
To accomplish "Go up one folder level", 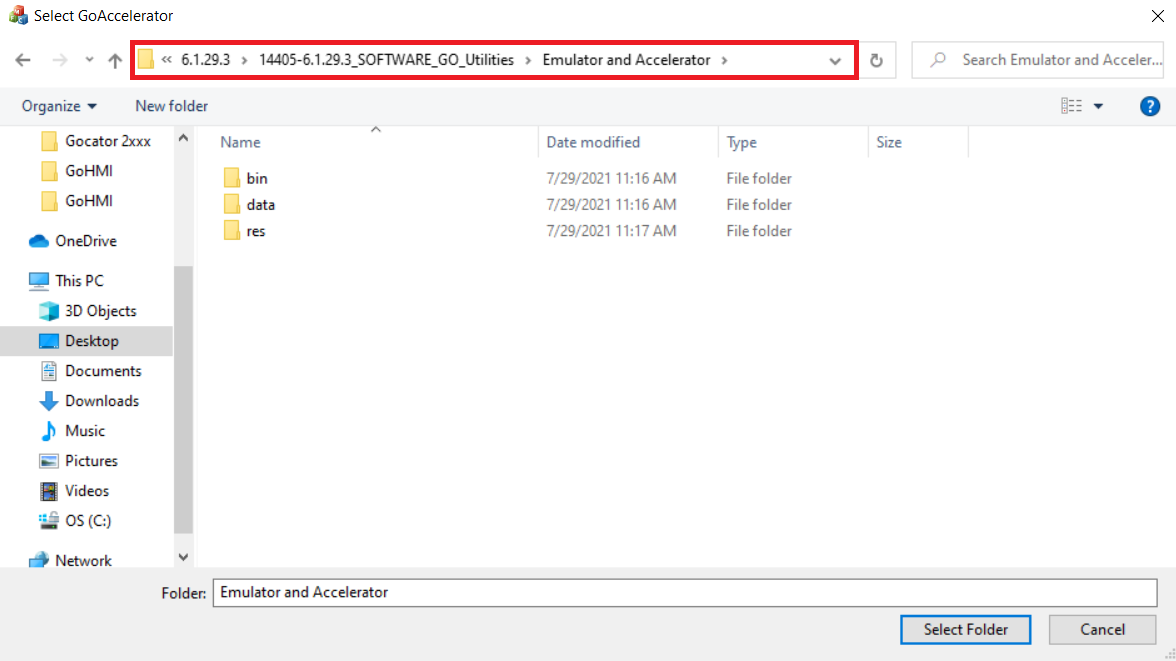I will coord(115,60).
